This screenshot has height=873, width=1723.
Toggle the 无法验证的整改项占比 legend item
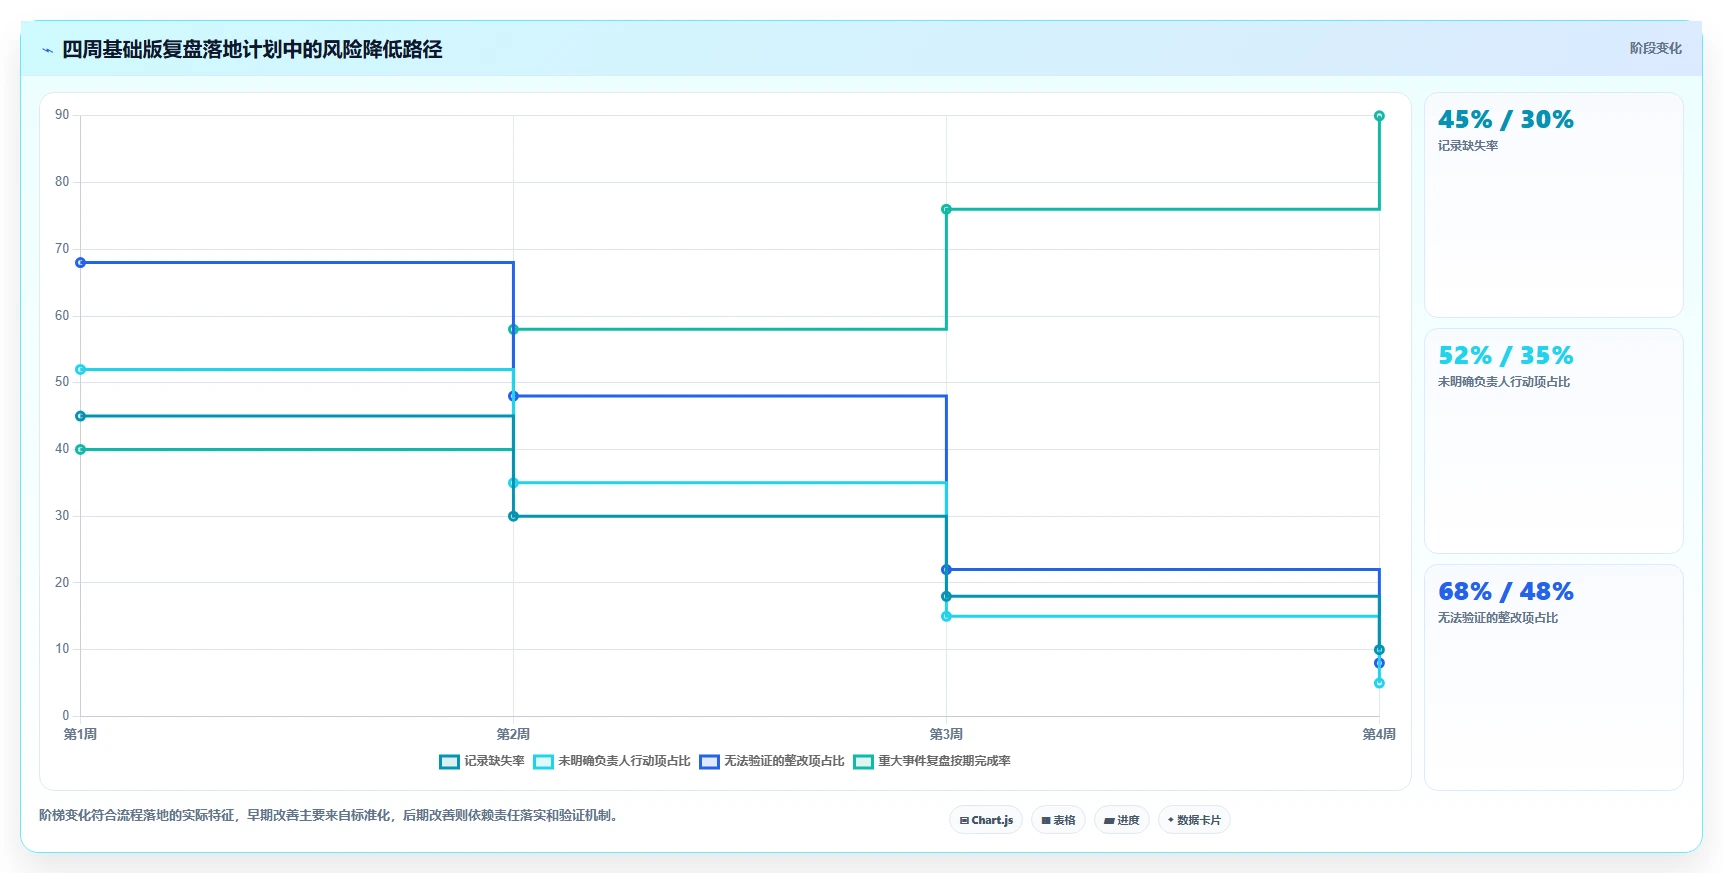click(x=772, y=761)
